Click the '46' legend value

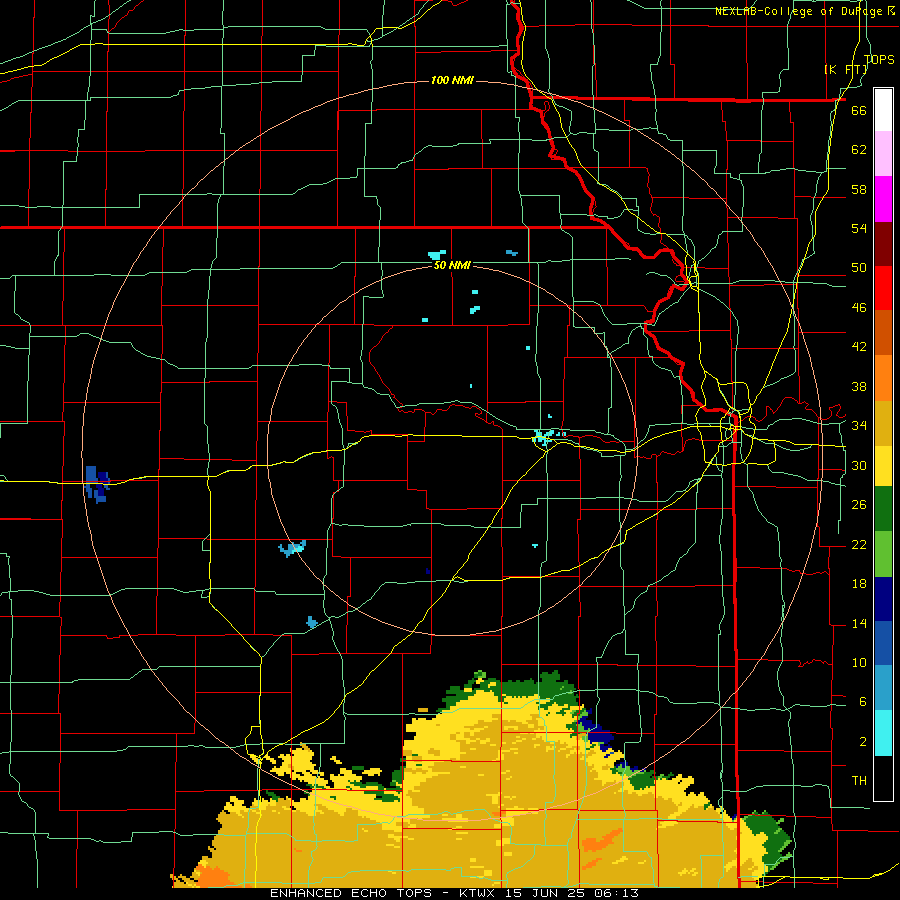pos(859,308)
